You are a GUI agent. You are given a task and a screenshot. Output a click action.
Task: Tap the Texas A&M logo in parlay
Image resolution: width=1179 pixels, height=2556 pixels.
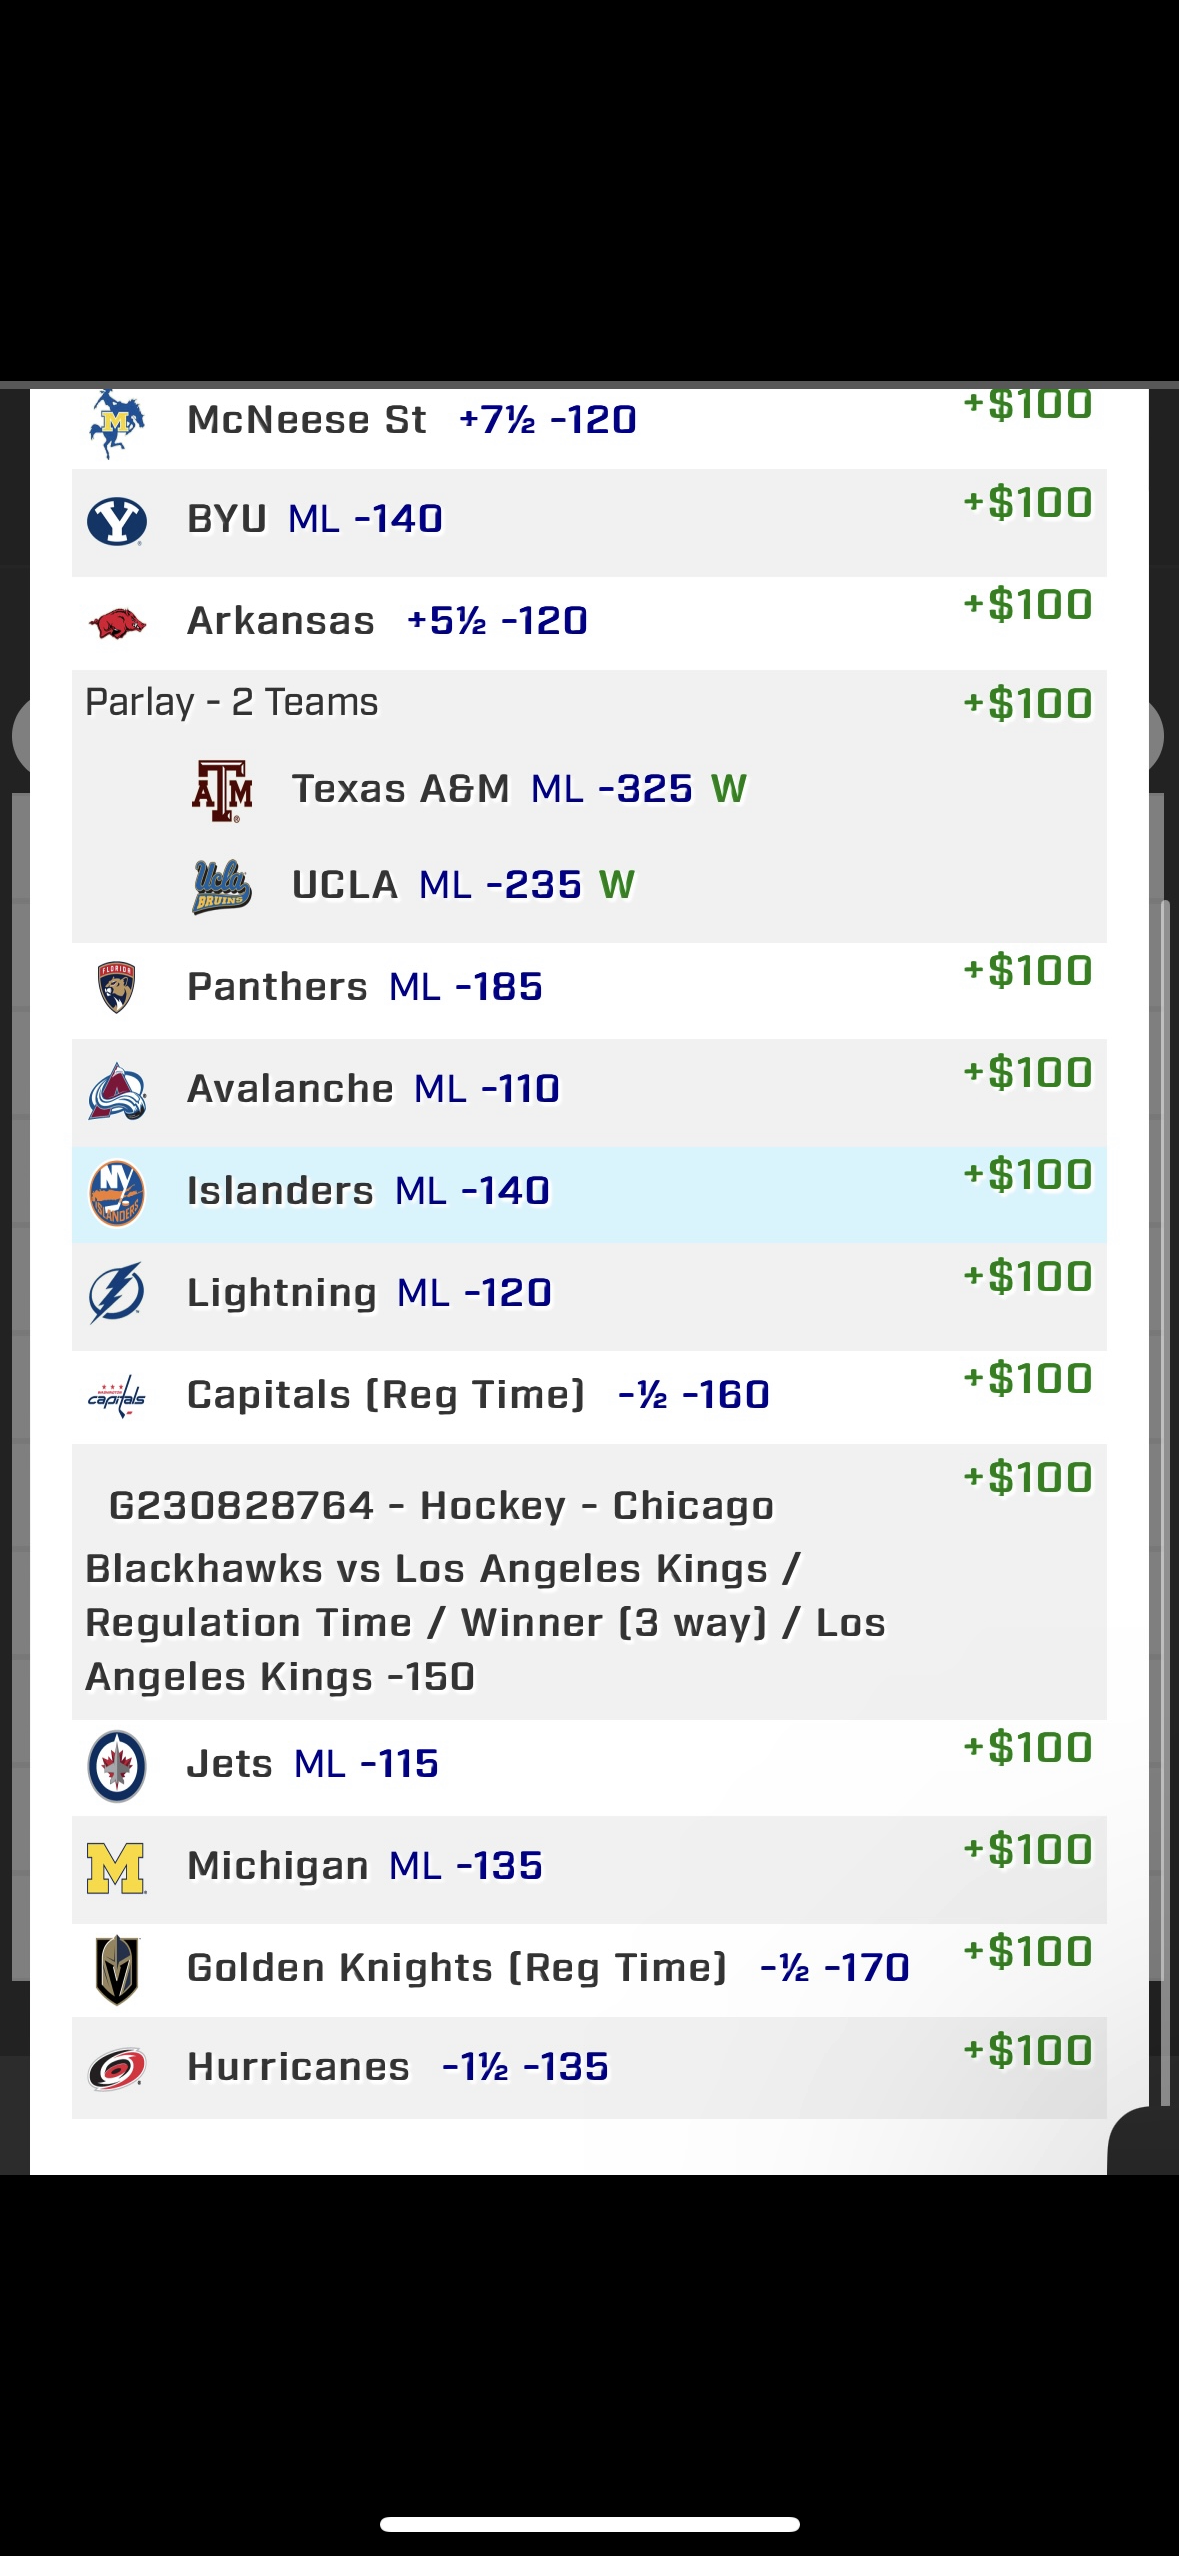(x=222, y=790)
